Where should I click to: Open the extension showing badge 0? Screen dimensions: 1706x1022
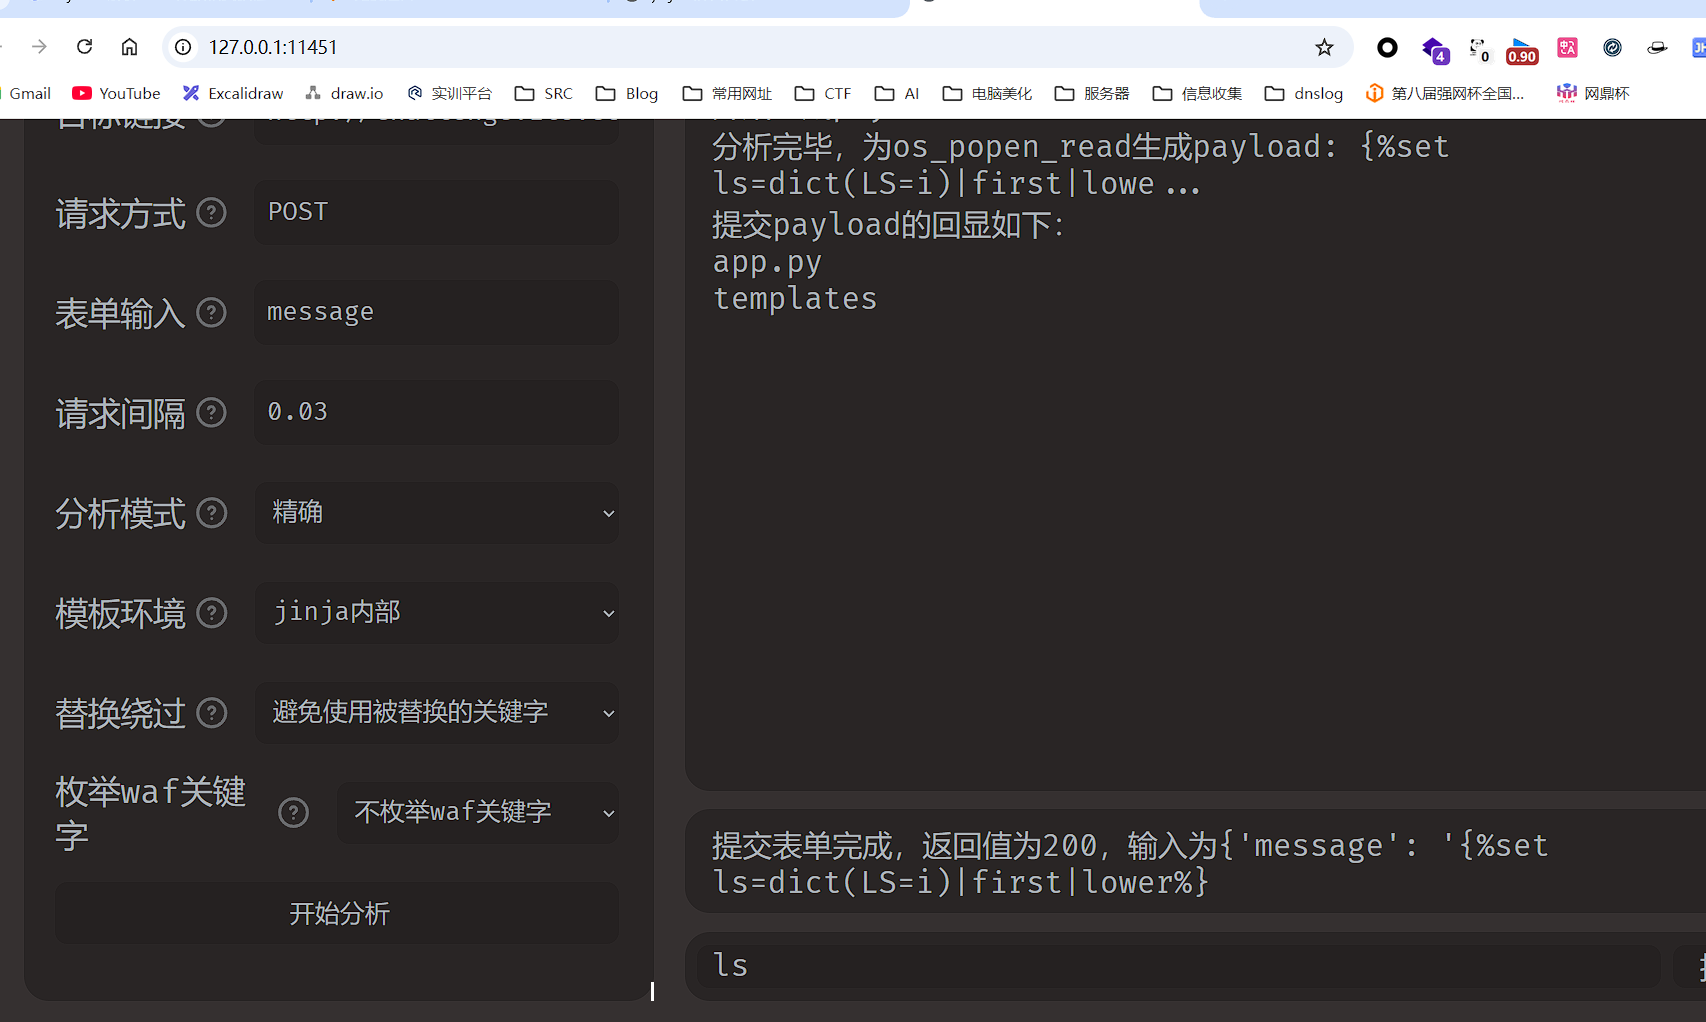pos(1479,49)
